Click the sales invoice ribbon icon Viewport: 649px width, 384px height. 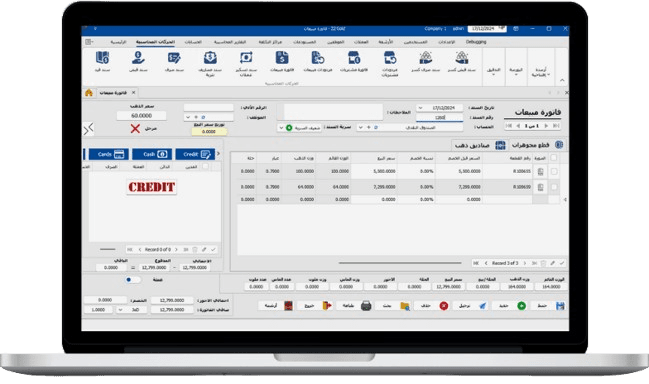[x=282, y=58]
